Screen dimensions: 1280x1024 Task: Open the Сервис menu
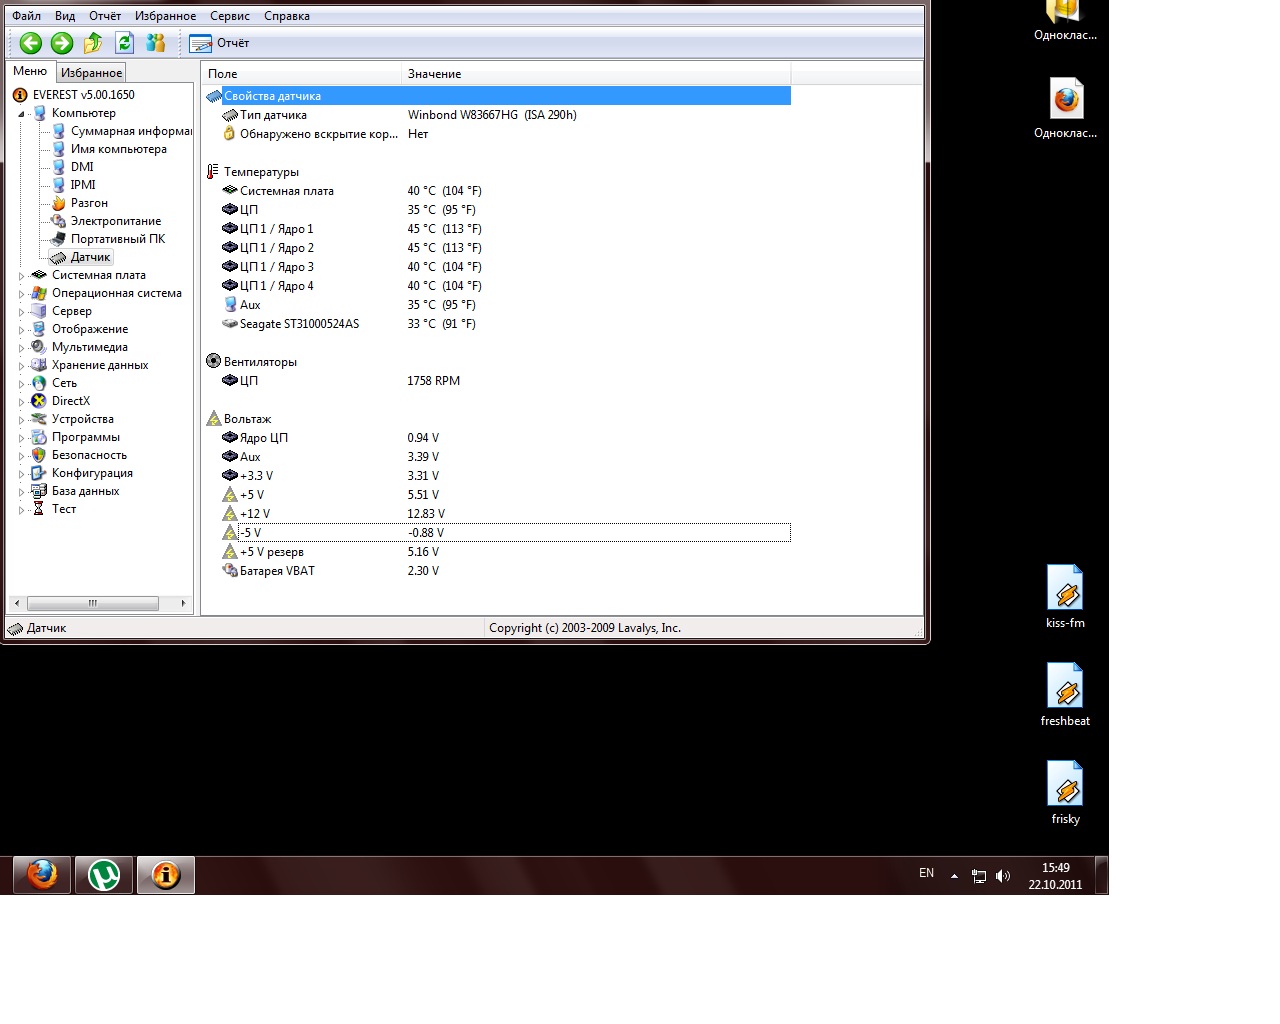[x=230, y=16]
